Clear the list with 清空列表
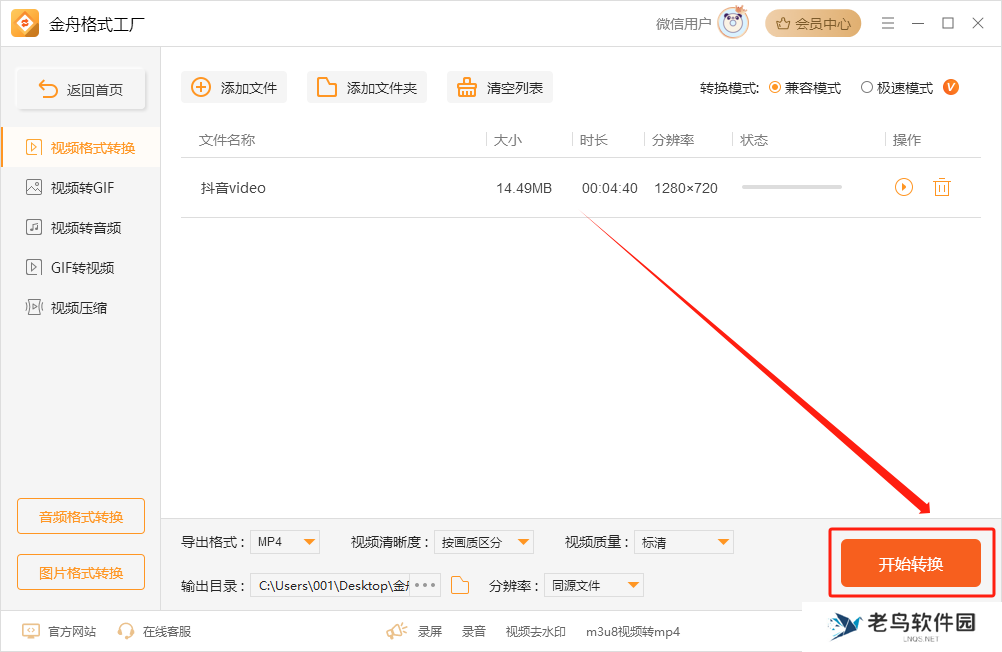 coord(500,88)
